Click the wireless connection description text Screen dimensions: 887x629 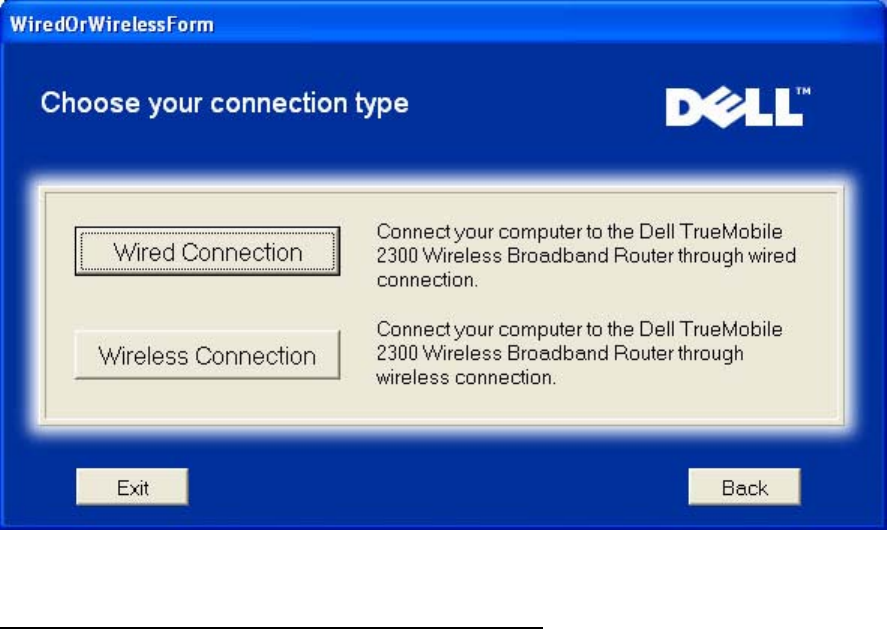tap(579, 353)
